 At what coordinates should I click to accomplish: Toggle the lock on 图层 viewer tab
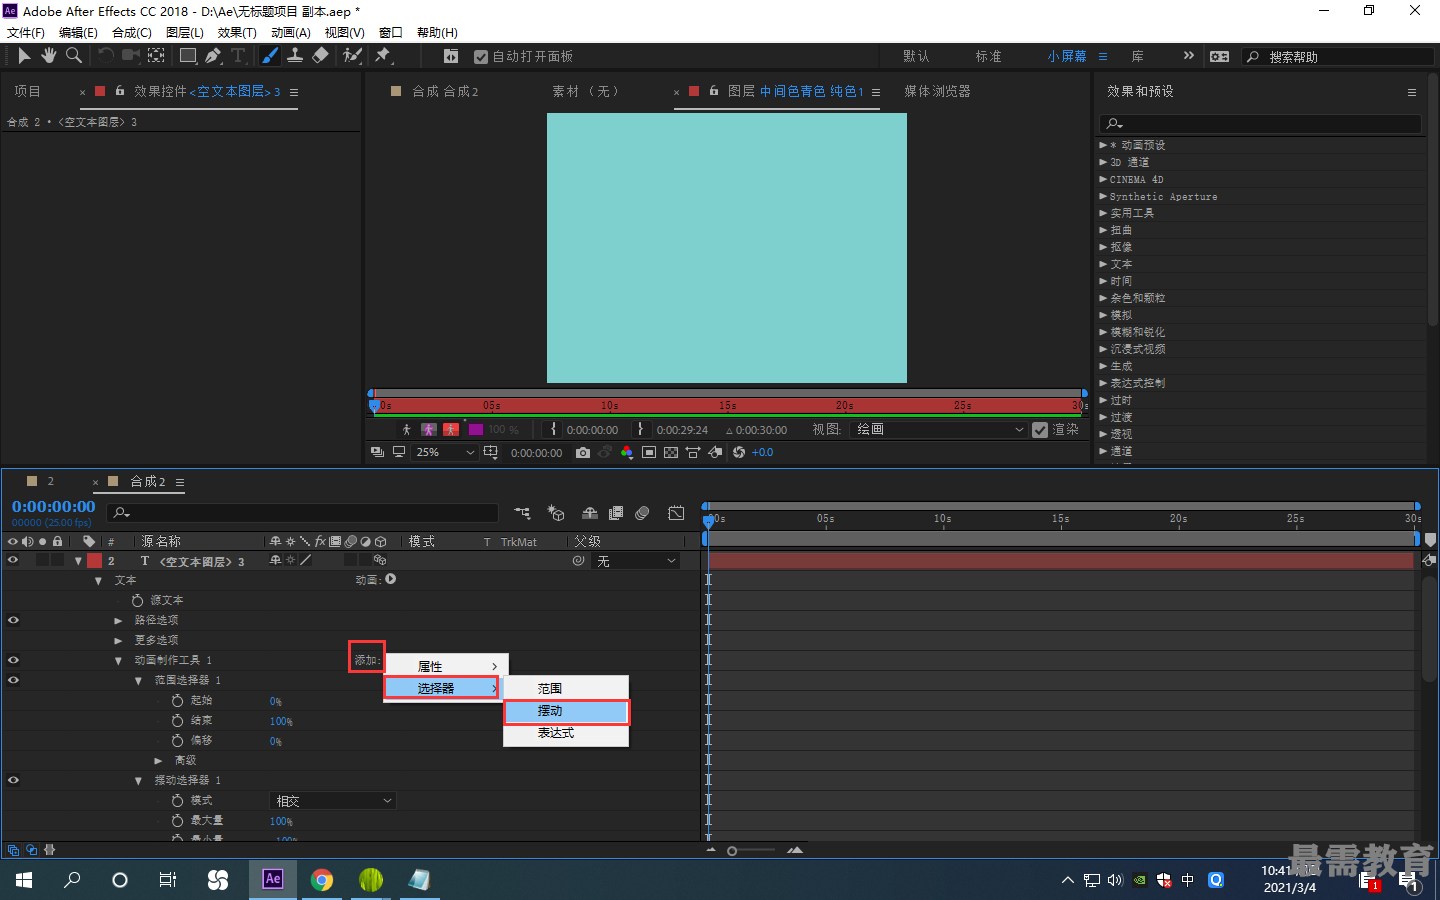pos(714,91)
